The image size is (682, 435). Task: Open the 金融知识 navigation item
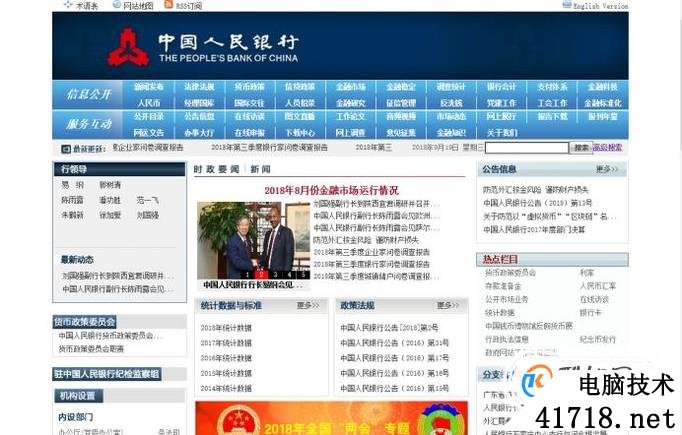click(x=451, y=133)
